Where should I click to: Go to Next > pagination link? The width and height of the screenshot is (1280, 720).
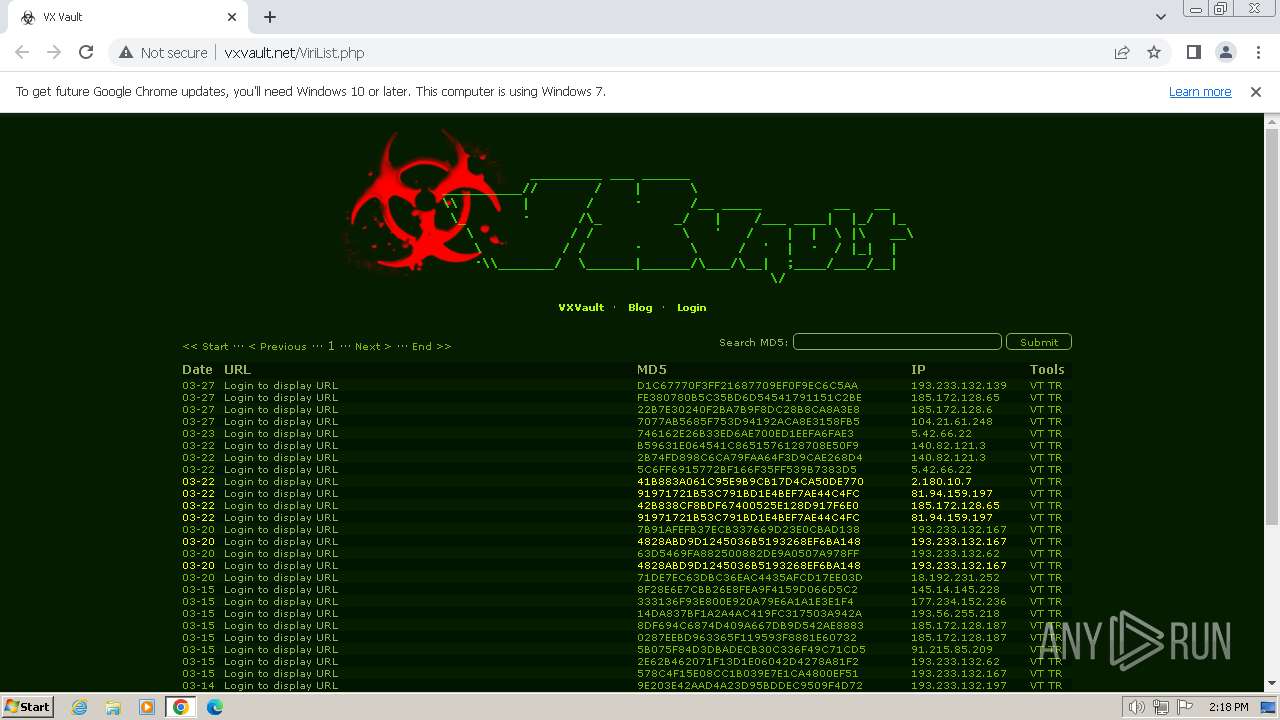(x=373, y=346)
